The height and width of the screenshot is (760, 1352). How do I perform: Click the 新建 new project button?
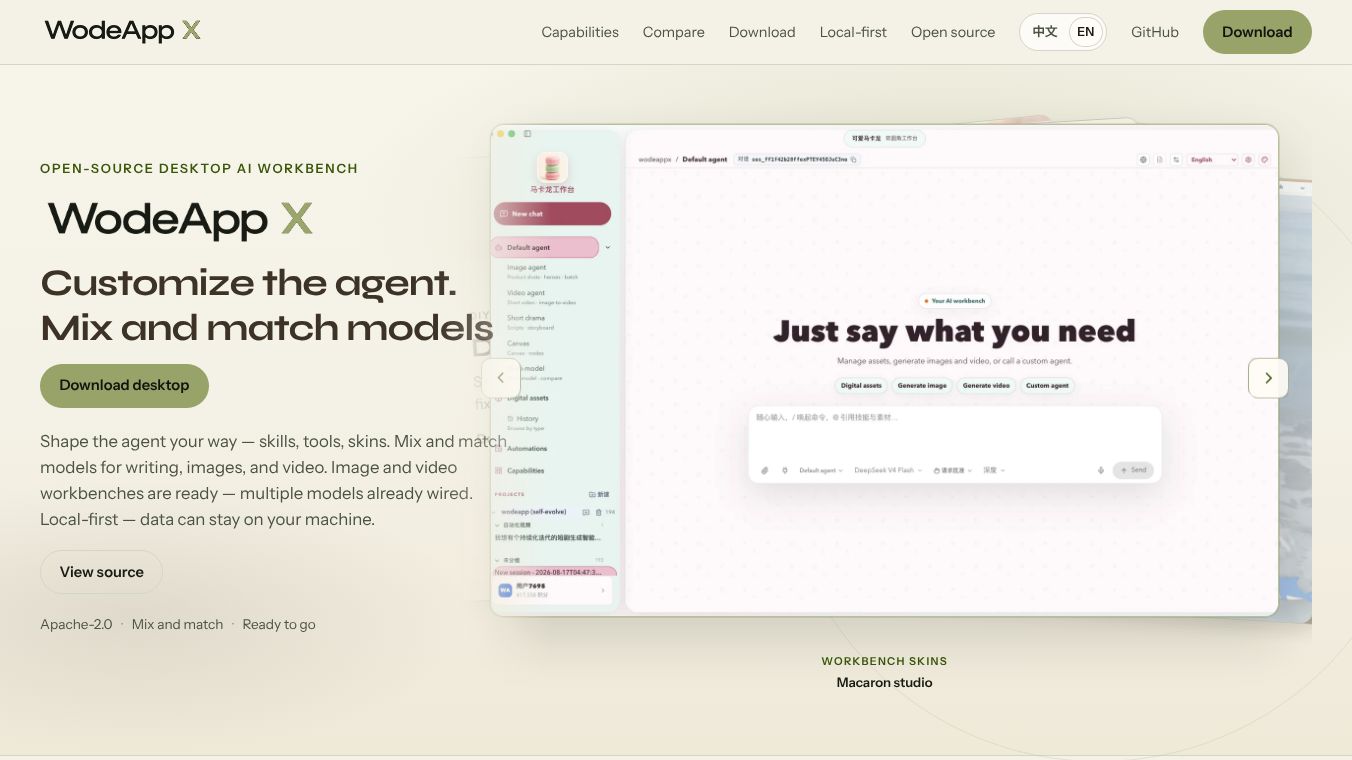coord(599,494)
